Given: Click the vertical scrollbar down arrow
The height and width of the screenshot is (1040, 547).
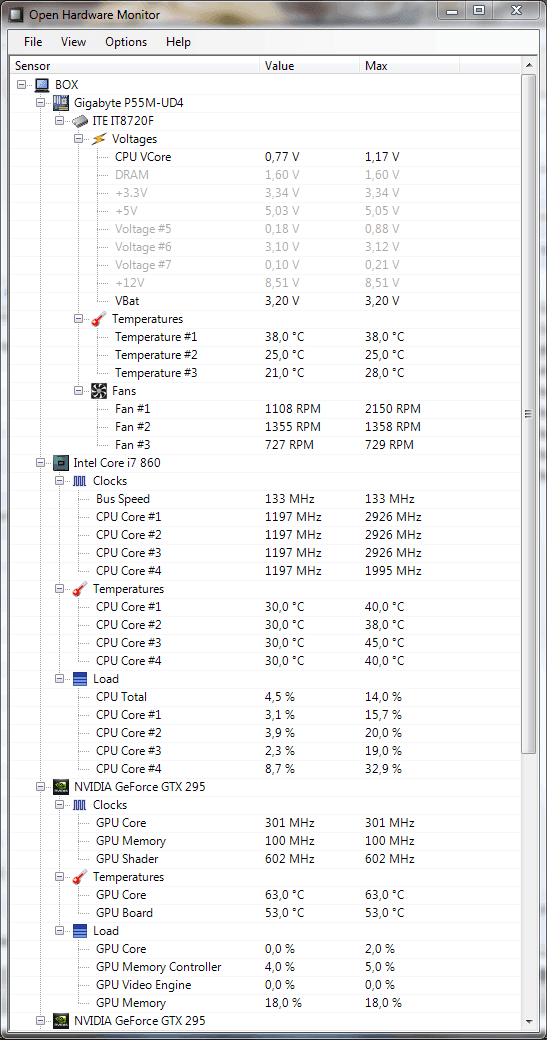Looking at the screenshot, I should tap(529, 1021).
